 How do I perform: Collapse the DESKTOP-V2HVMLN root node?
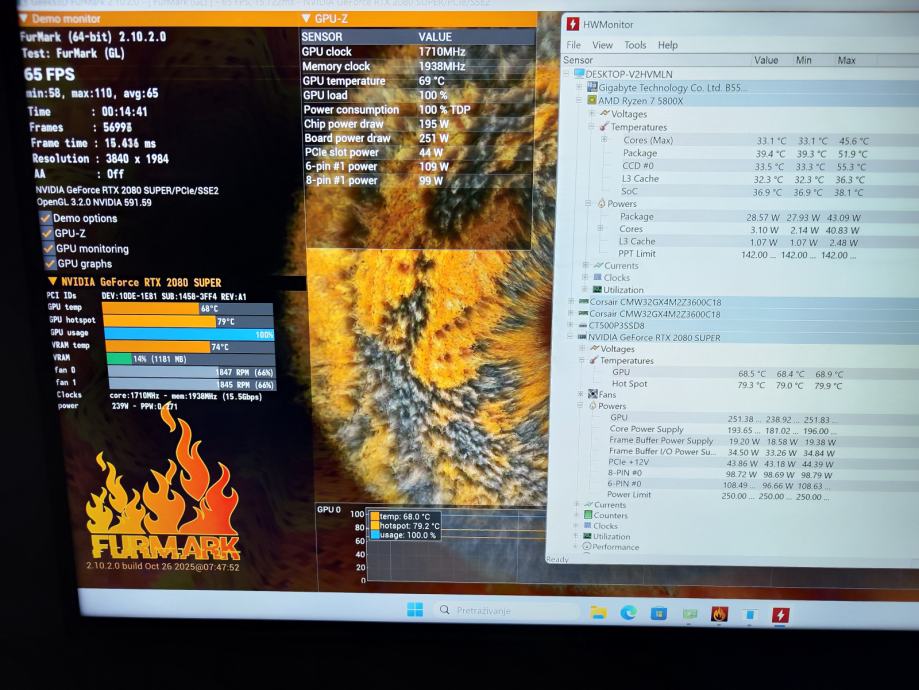(567, 74)
